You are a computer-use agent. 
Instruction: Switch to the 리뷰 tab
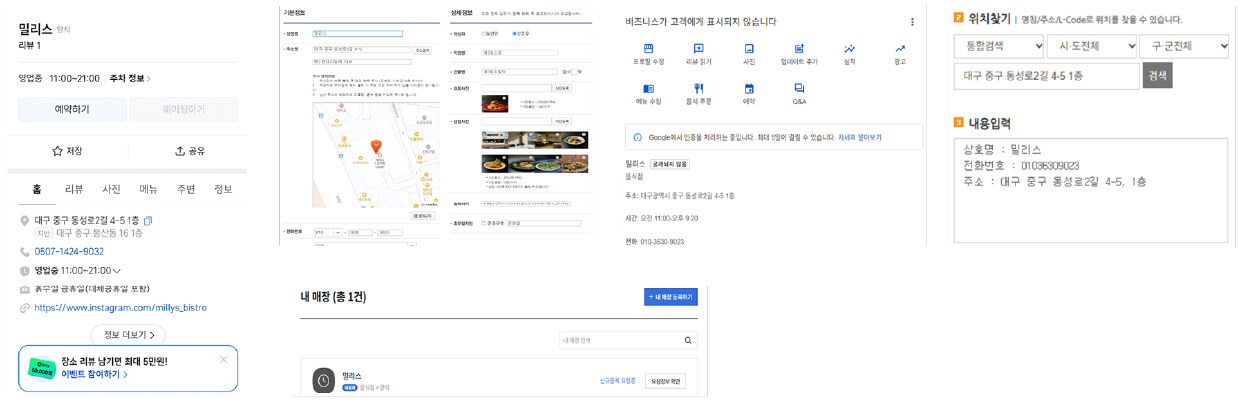74,189
